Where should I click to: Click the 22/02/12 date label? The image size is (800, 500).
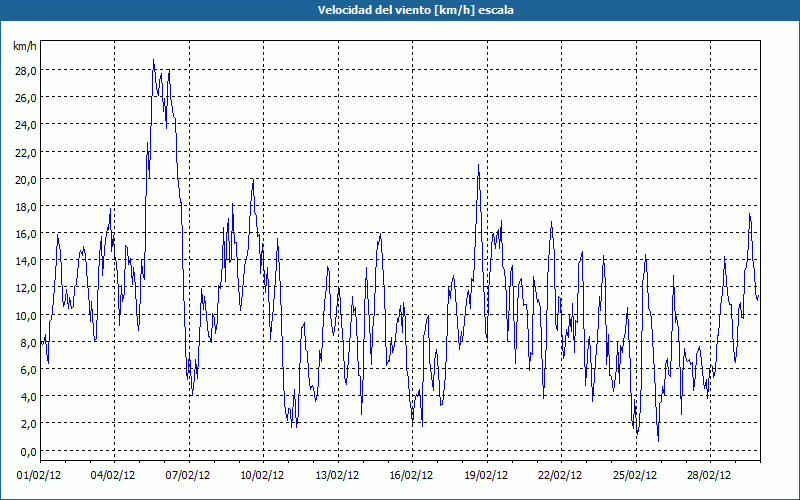pos(560,475)
